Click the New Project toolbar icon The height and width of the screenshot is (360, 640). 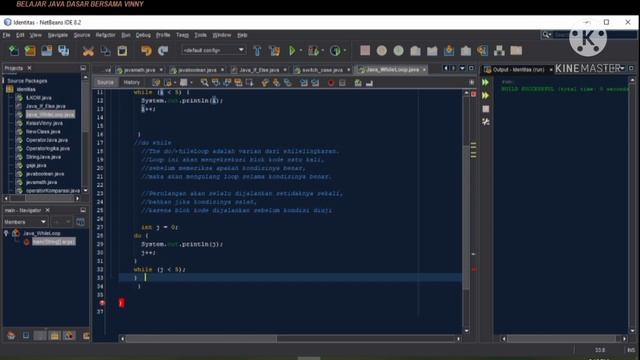click(x=30, y=51)
